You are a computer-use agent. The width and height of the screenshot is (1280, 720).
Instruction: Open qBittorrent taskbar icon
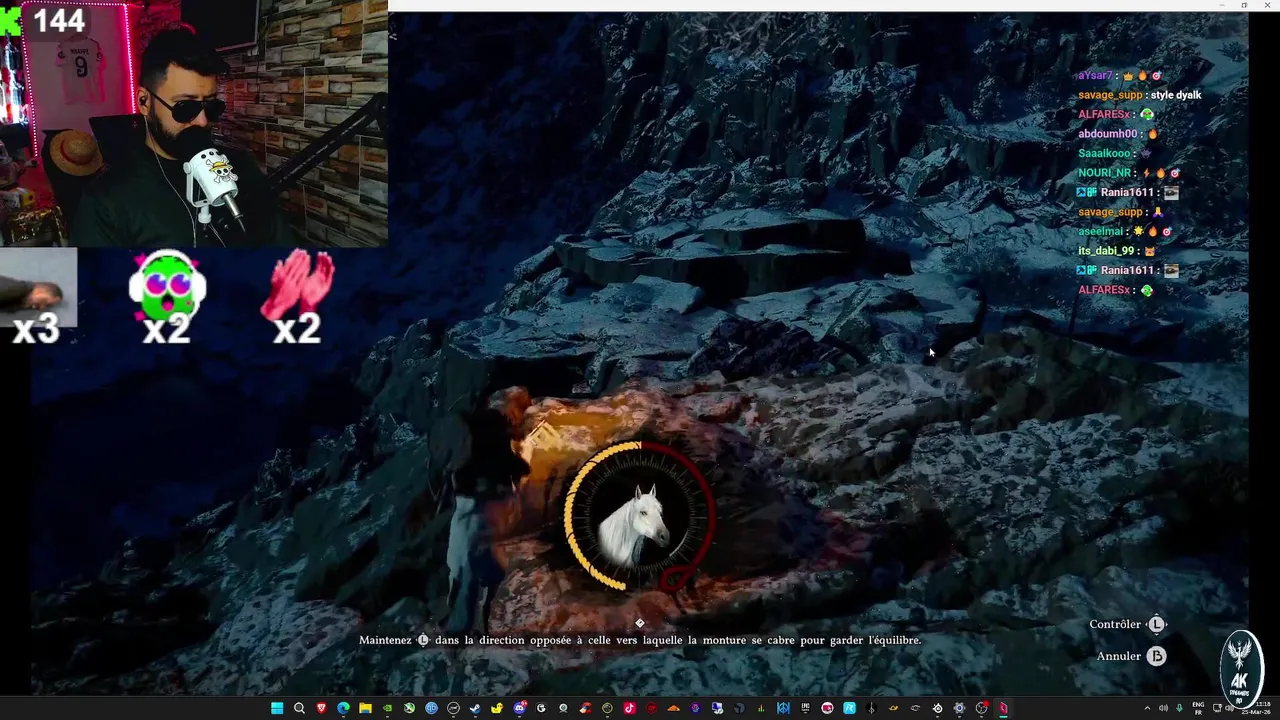click(x=431, y=708)
